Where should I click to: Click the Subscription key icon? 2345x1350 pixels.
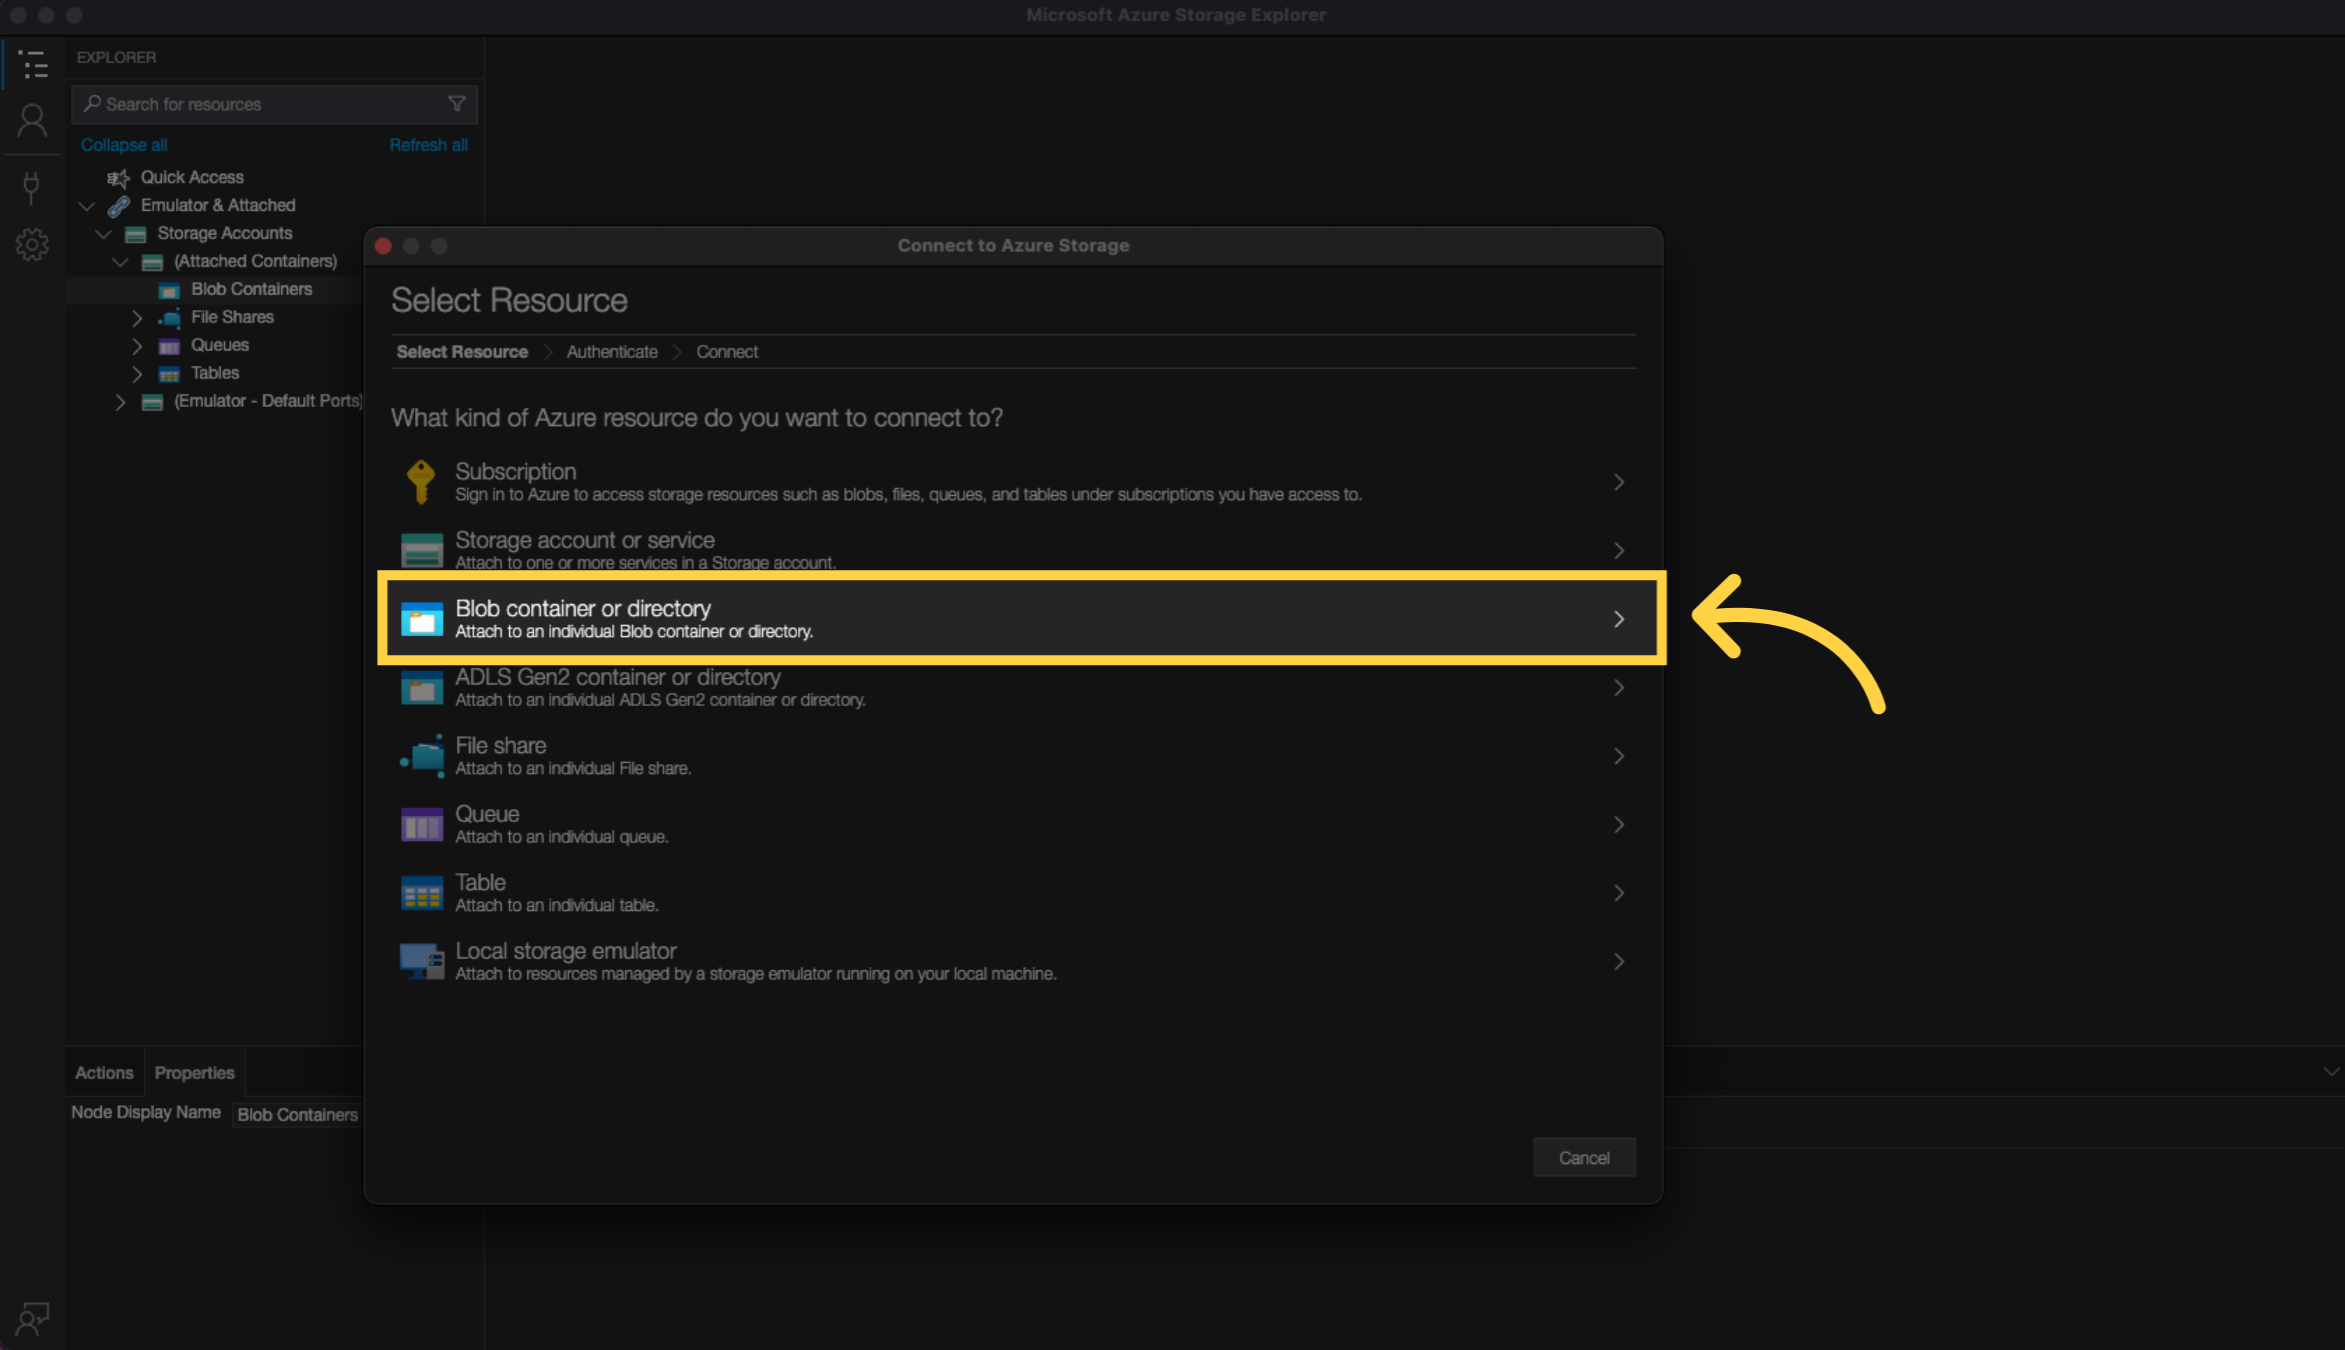421,481
